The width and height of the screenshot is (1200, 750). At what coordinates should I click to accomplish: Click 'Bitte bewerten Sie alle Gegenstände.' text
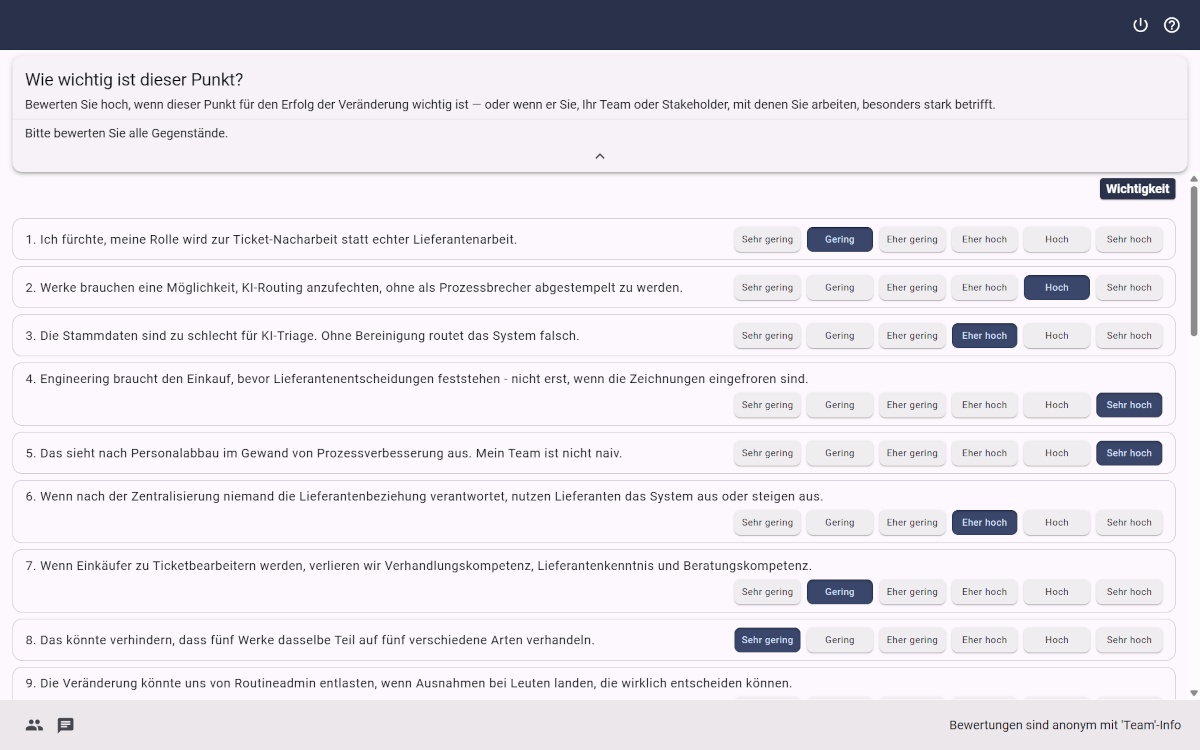126,133
